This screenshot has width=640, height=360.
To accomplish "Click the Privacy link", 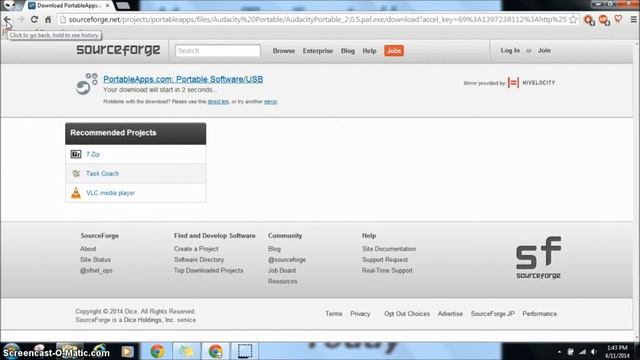I will pyautogui.click(x=360, y=313).
